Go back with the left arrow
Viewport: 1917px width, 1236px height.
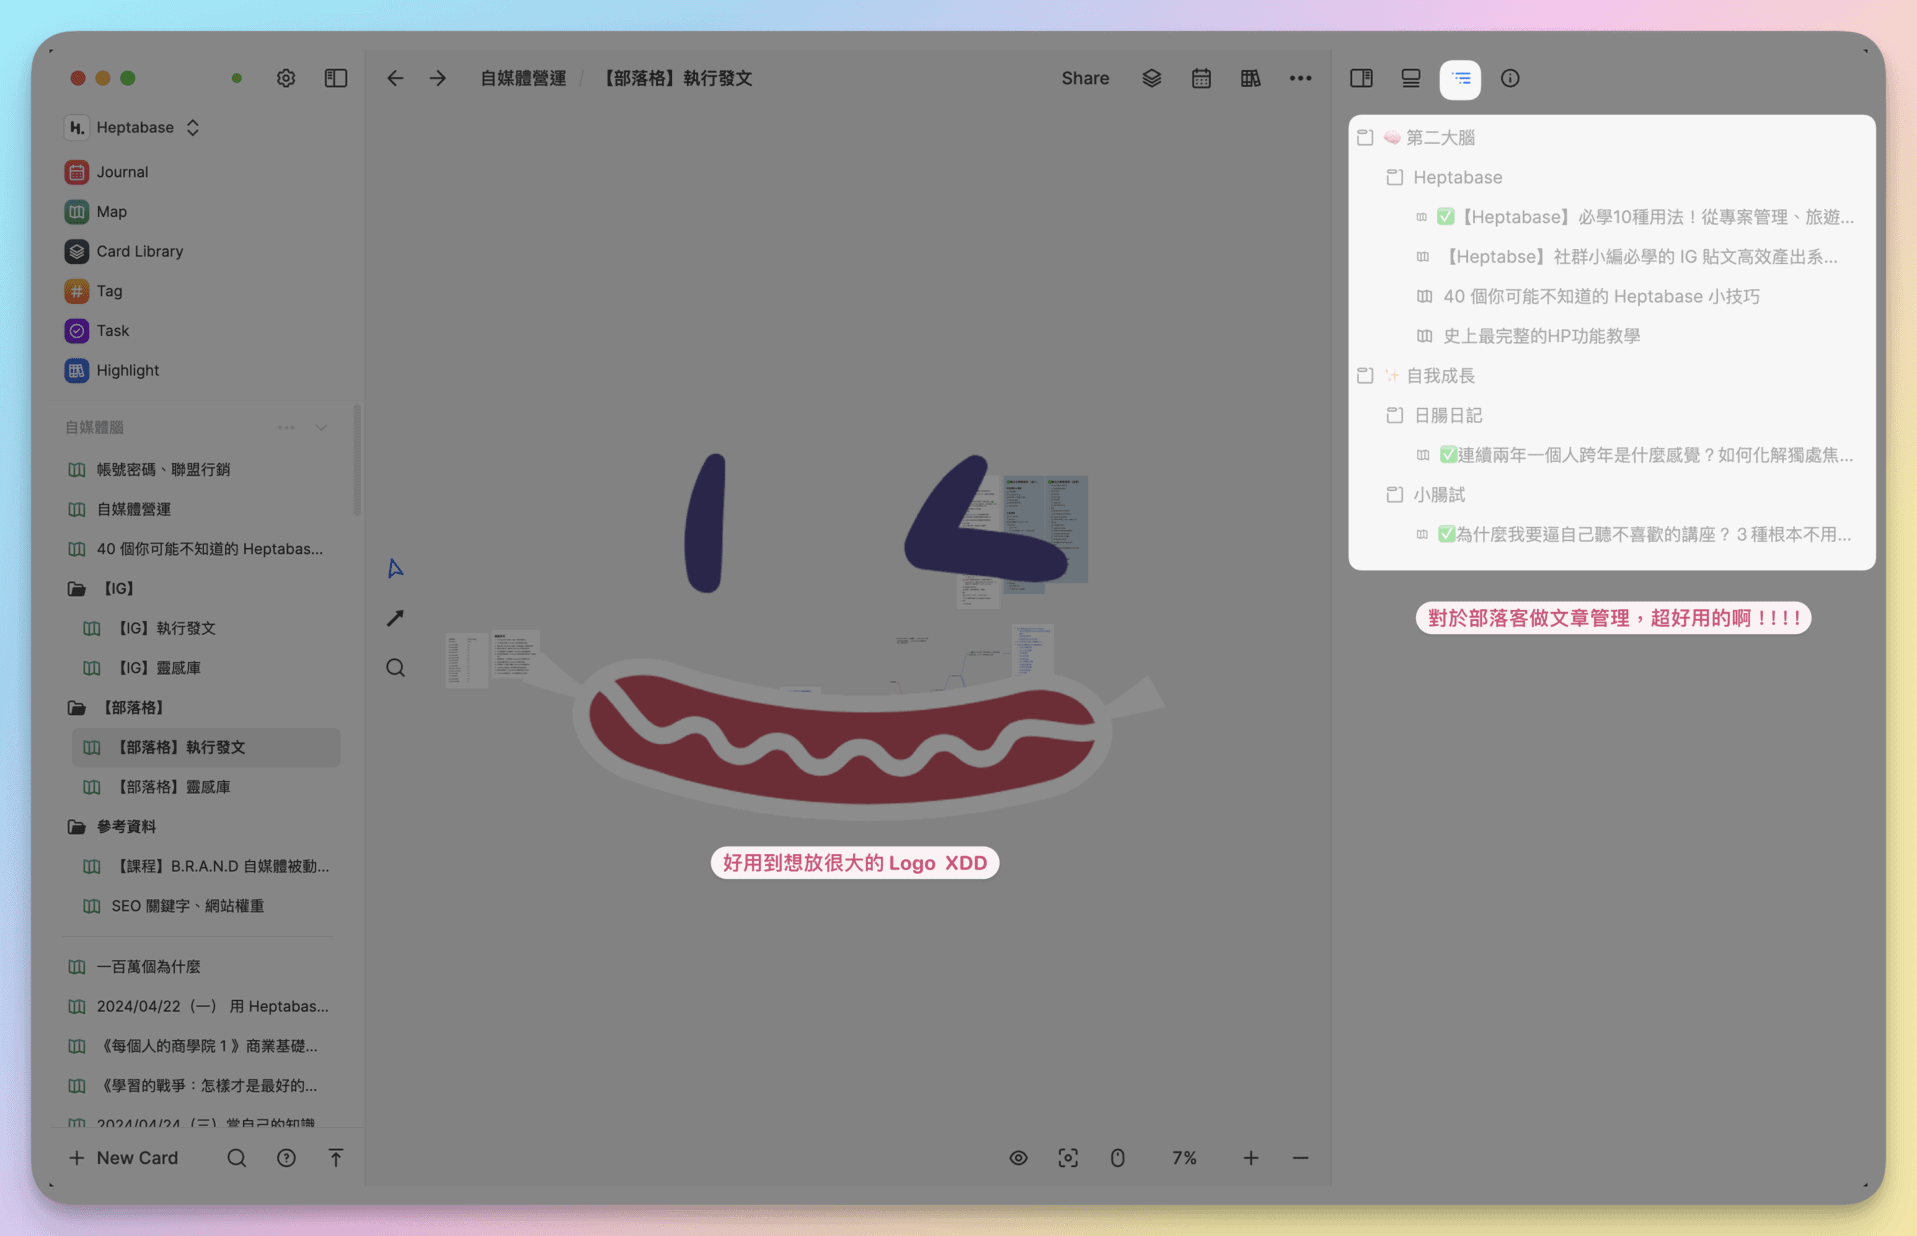(x=395, y=78)
